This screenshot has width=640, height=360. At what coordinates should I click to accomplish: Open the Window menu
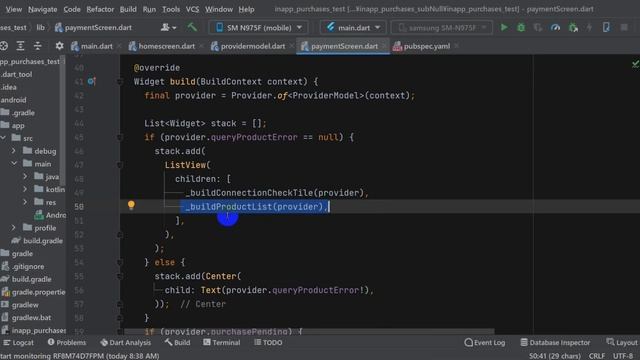coord(219,9)
